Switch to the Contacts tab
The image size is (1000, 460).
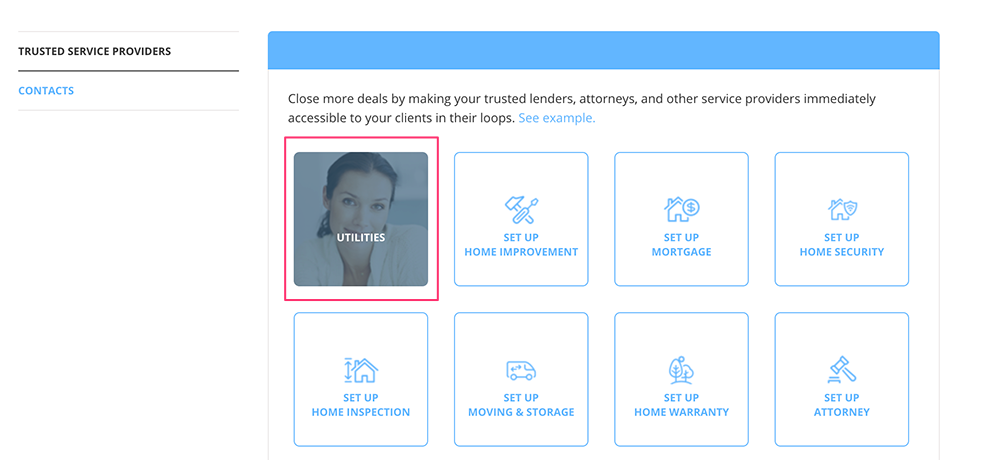46,91
